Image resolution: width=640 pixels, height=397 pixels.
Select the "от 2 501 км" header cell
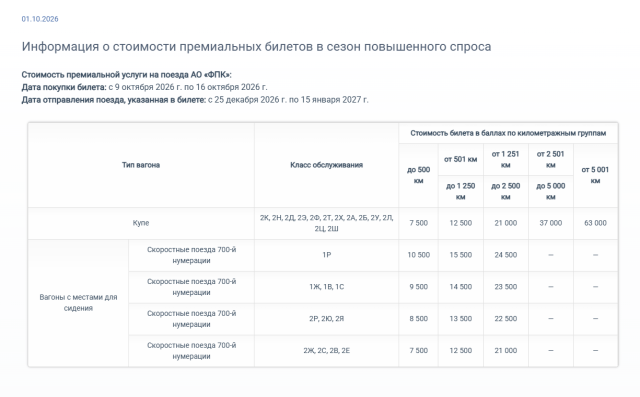pyautogui.click(x=551, y=159)
